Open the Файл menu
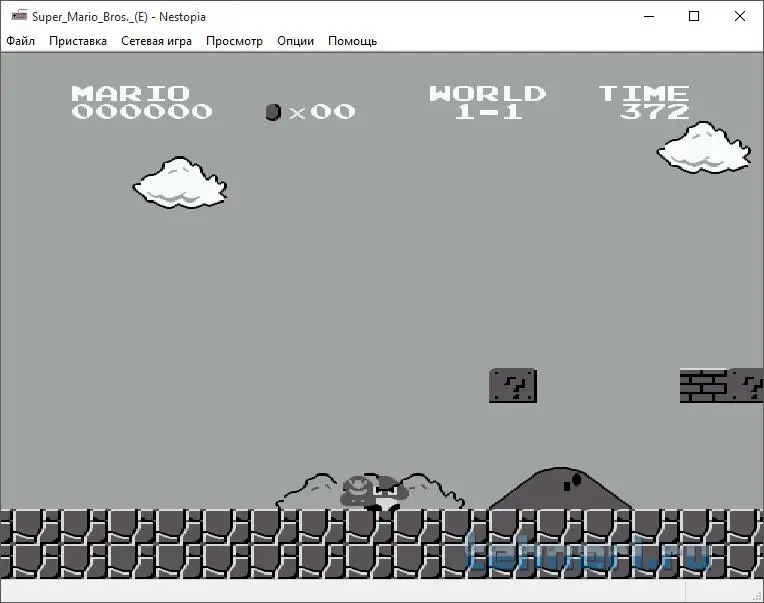The width and height of the screenshot is (764, 603). 20,41
